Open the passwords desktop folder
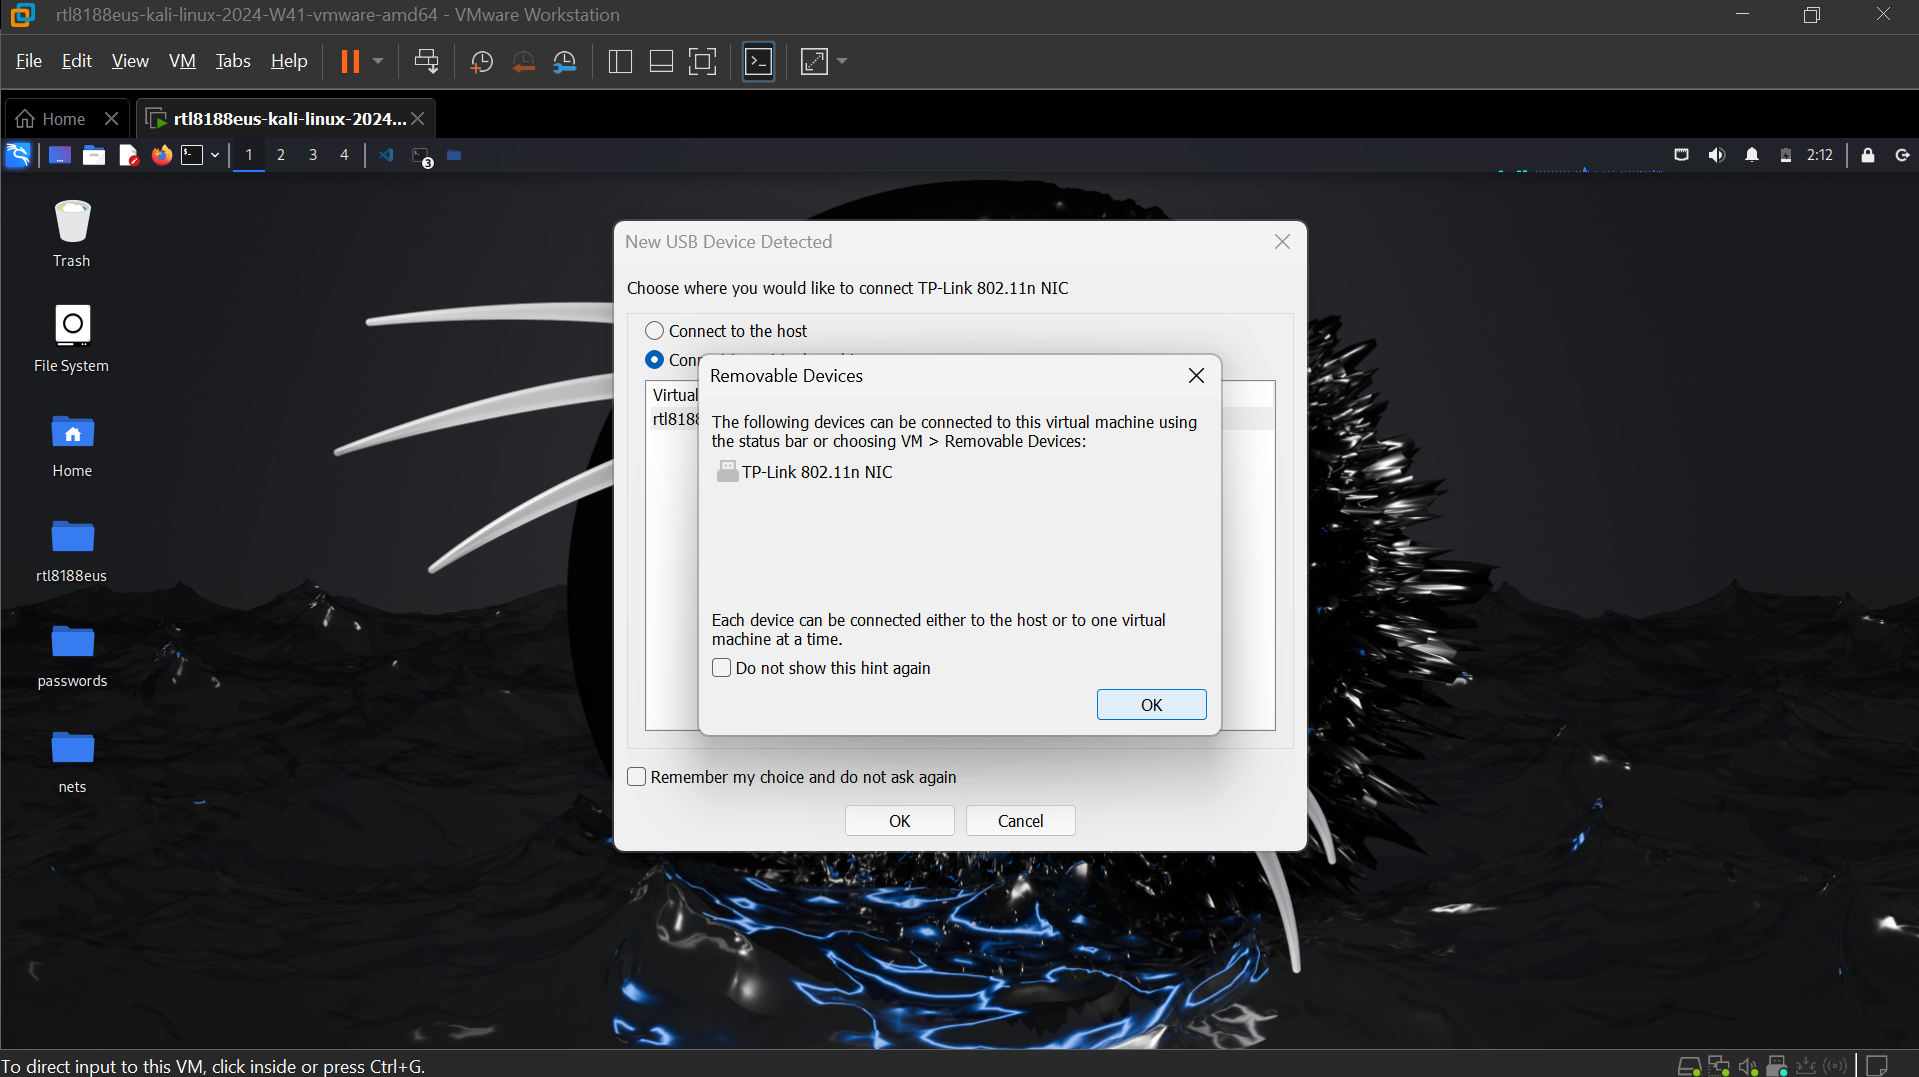 tap(72, 655)
